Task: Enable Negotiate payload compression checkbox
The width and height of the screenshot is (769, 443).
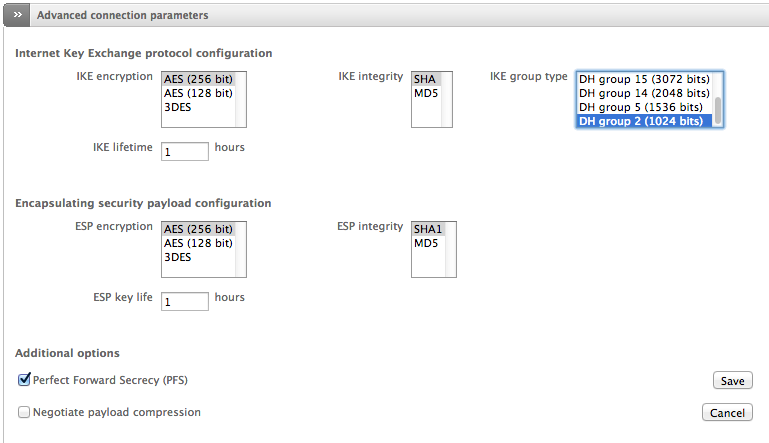Action: click(24, 412)
